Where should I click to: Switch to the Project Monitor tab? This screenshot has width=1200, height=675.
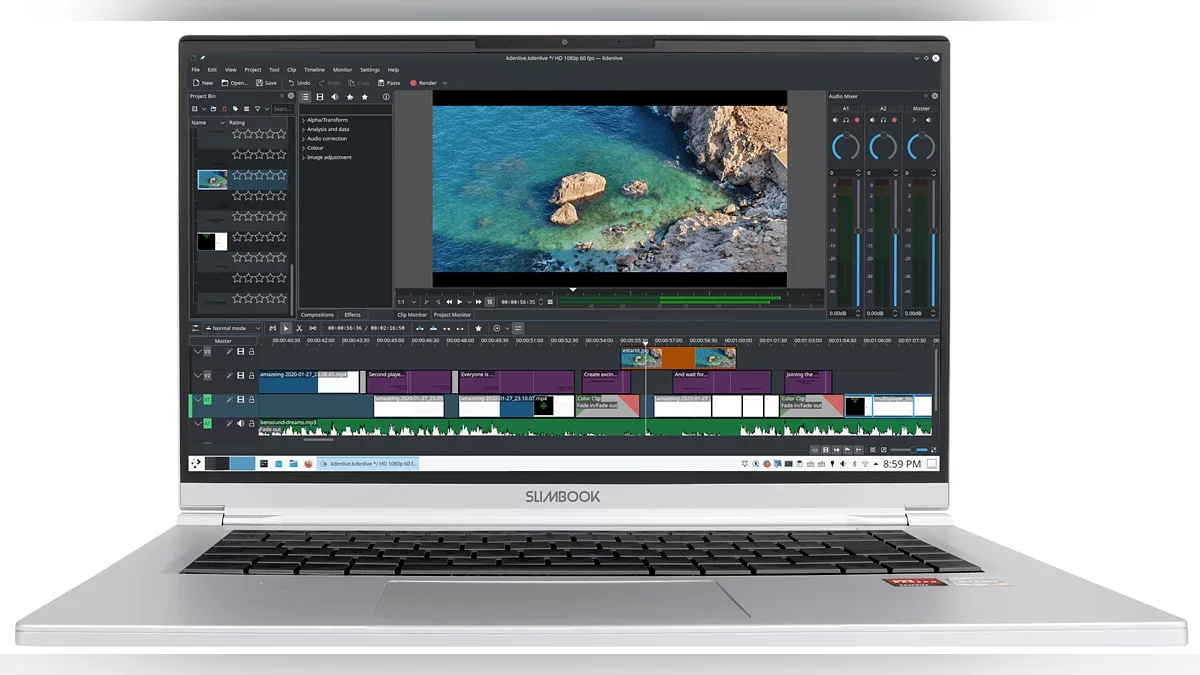[x=452, y=315]
